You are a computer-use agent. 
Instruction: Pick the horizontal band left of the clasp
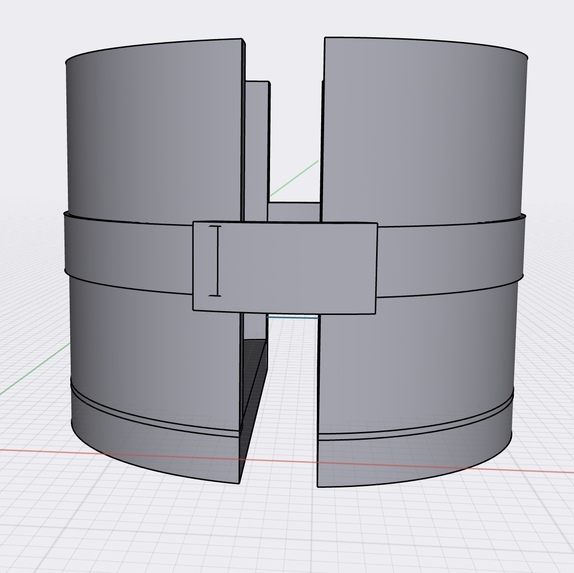coord(128,253)
